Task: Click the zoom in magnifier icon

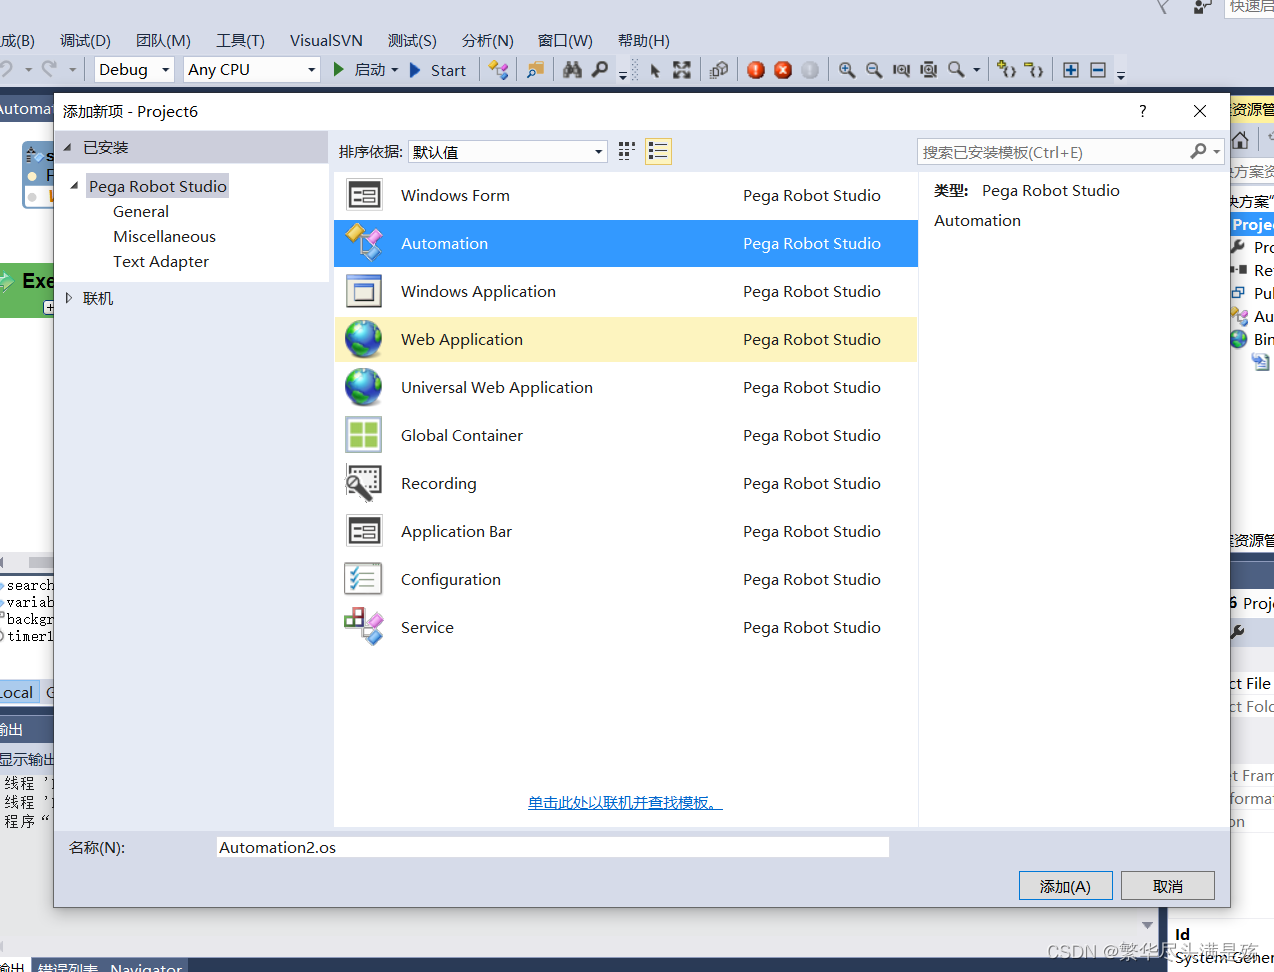Action: point(847,70)
